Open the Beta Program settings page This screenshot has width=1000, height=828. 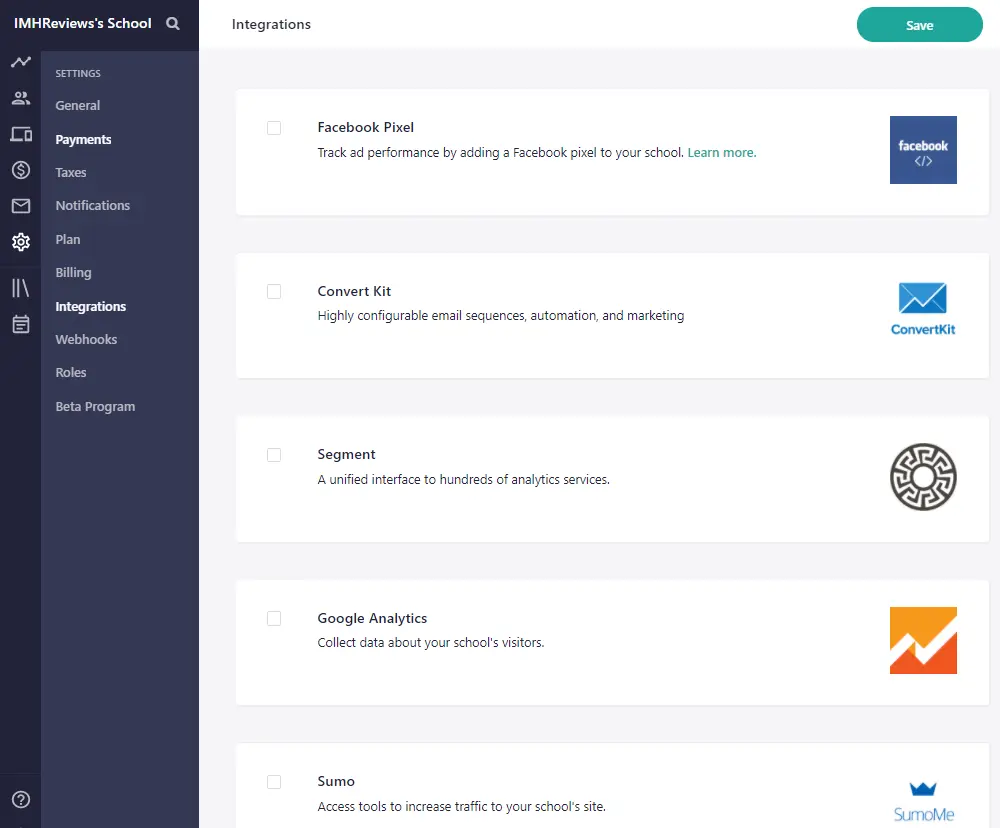pyautogui.click(x=95, y=407)
